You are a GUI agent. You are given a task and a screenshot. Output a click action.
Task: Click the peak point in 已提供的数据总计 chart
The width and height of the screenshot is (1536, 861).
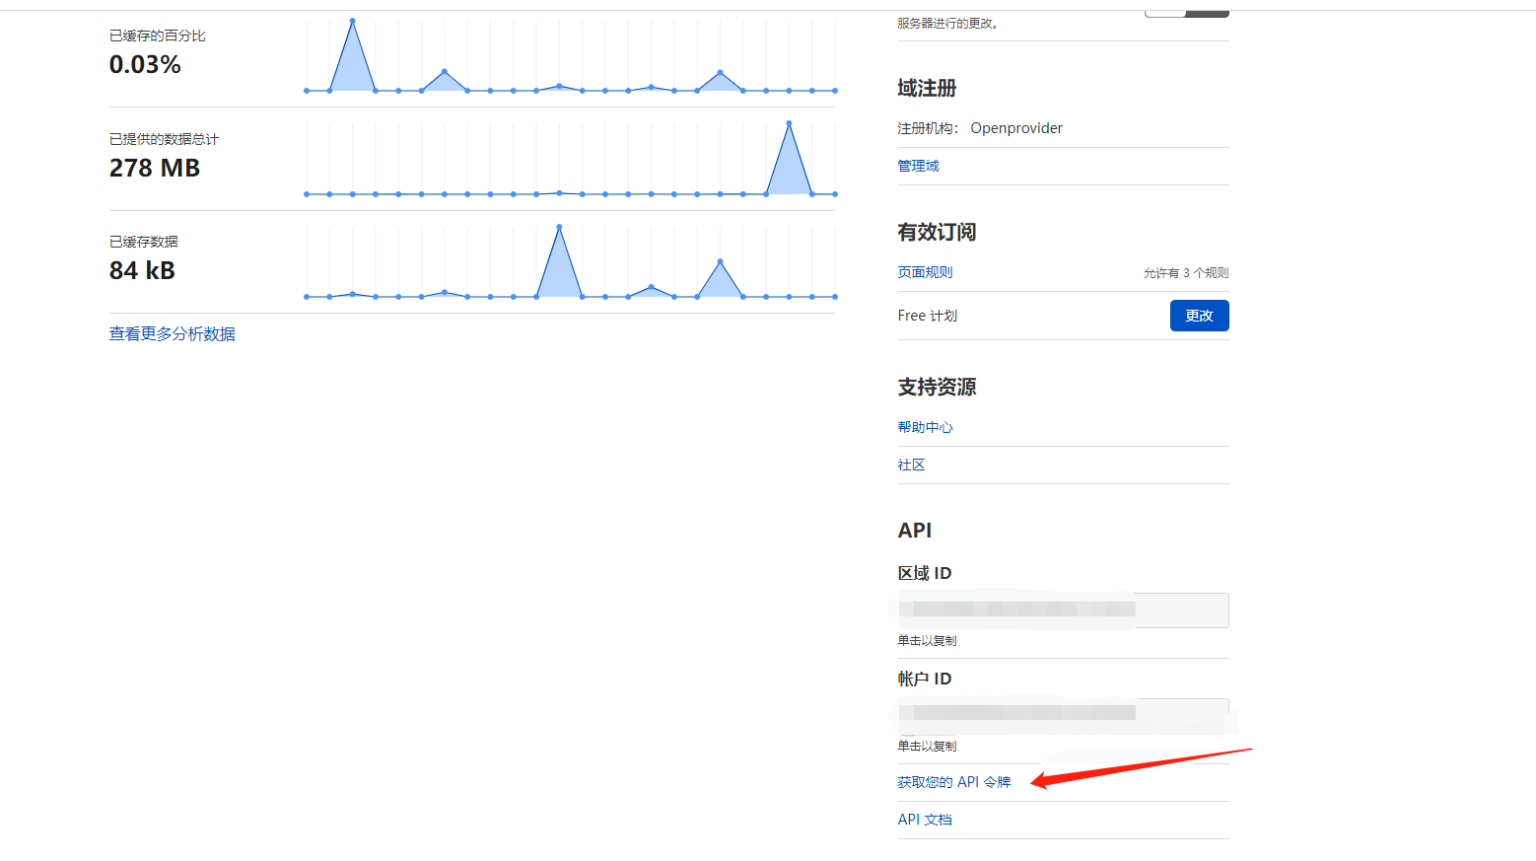(x=789, y=124)
